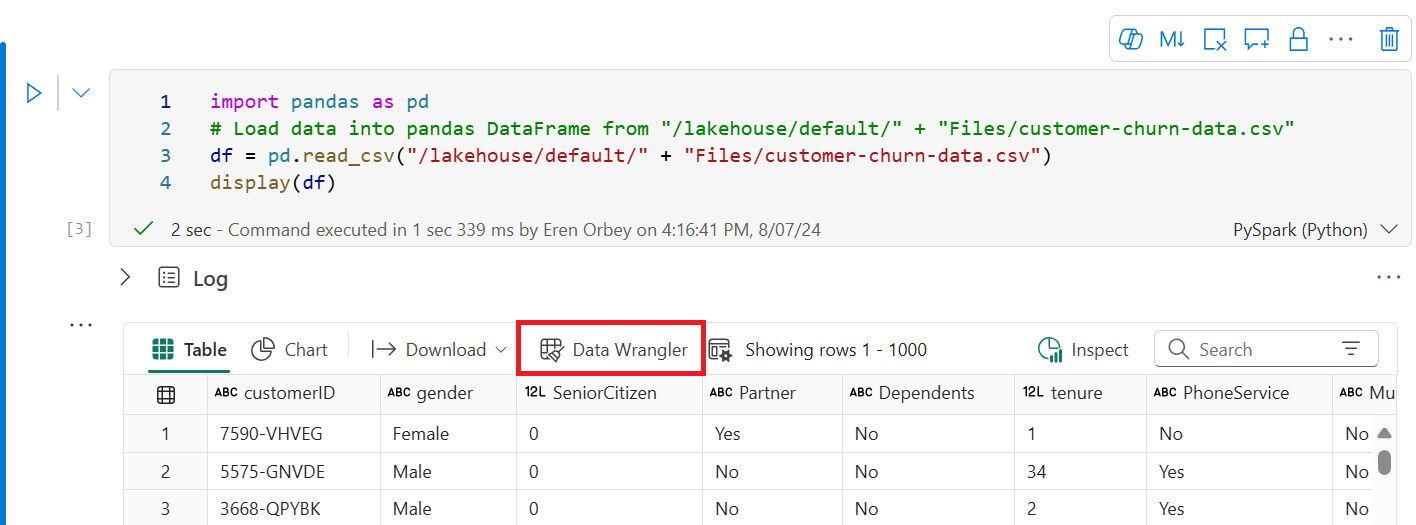Select gender column header

pyautogui.click(x=449, y=393)
